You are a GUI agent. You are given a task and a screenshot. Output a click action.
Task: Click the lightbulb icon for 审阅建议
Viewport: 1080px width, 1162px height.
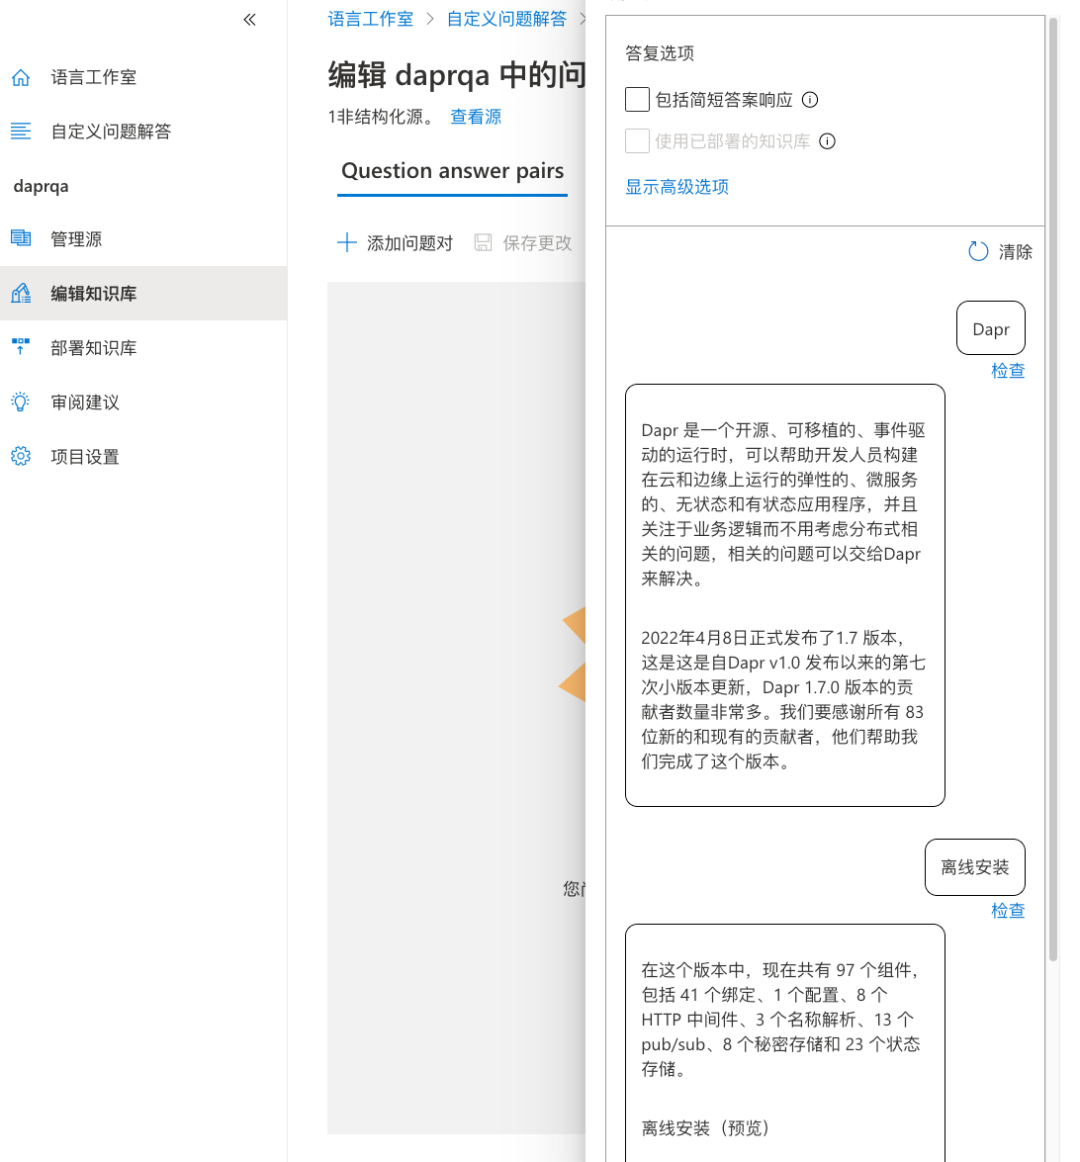pyautogui.click(x=21, y=402)
